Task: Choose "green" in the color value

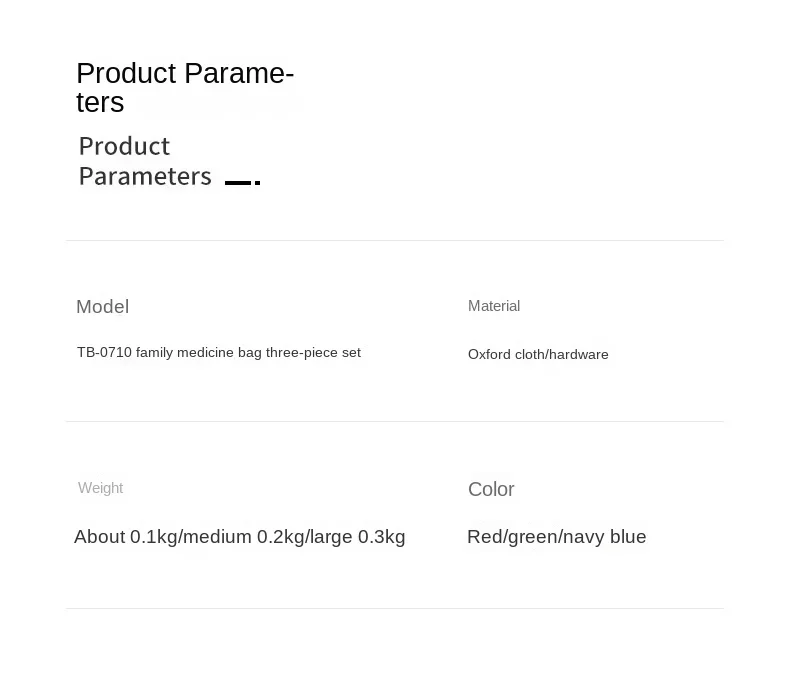Action: pyautogui.click(x=532, y=537)
